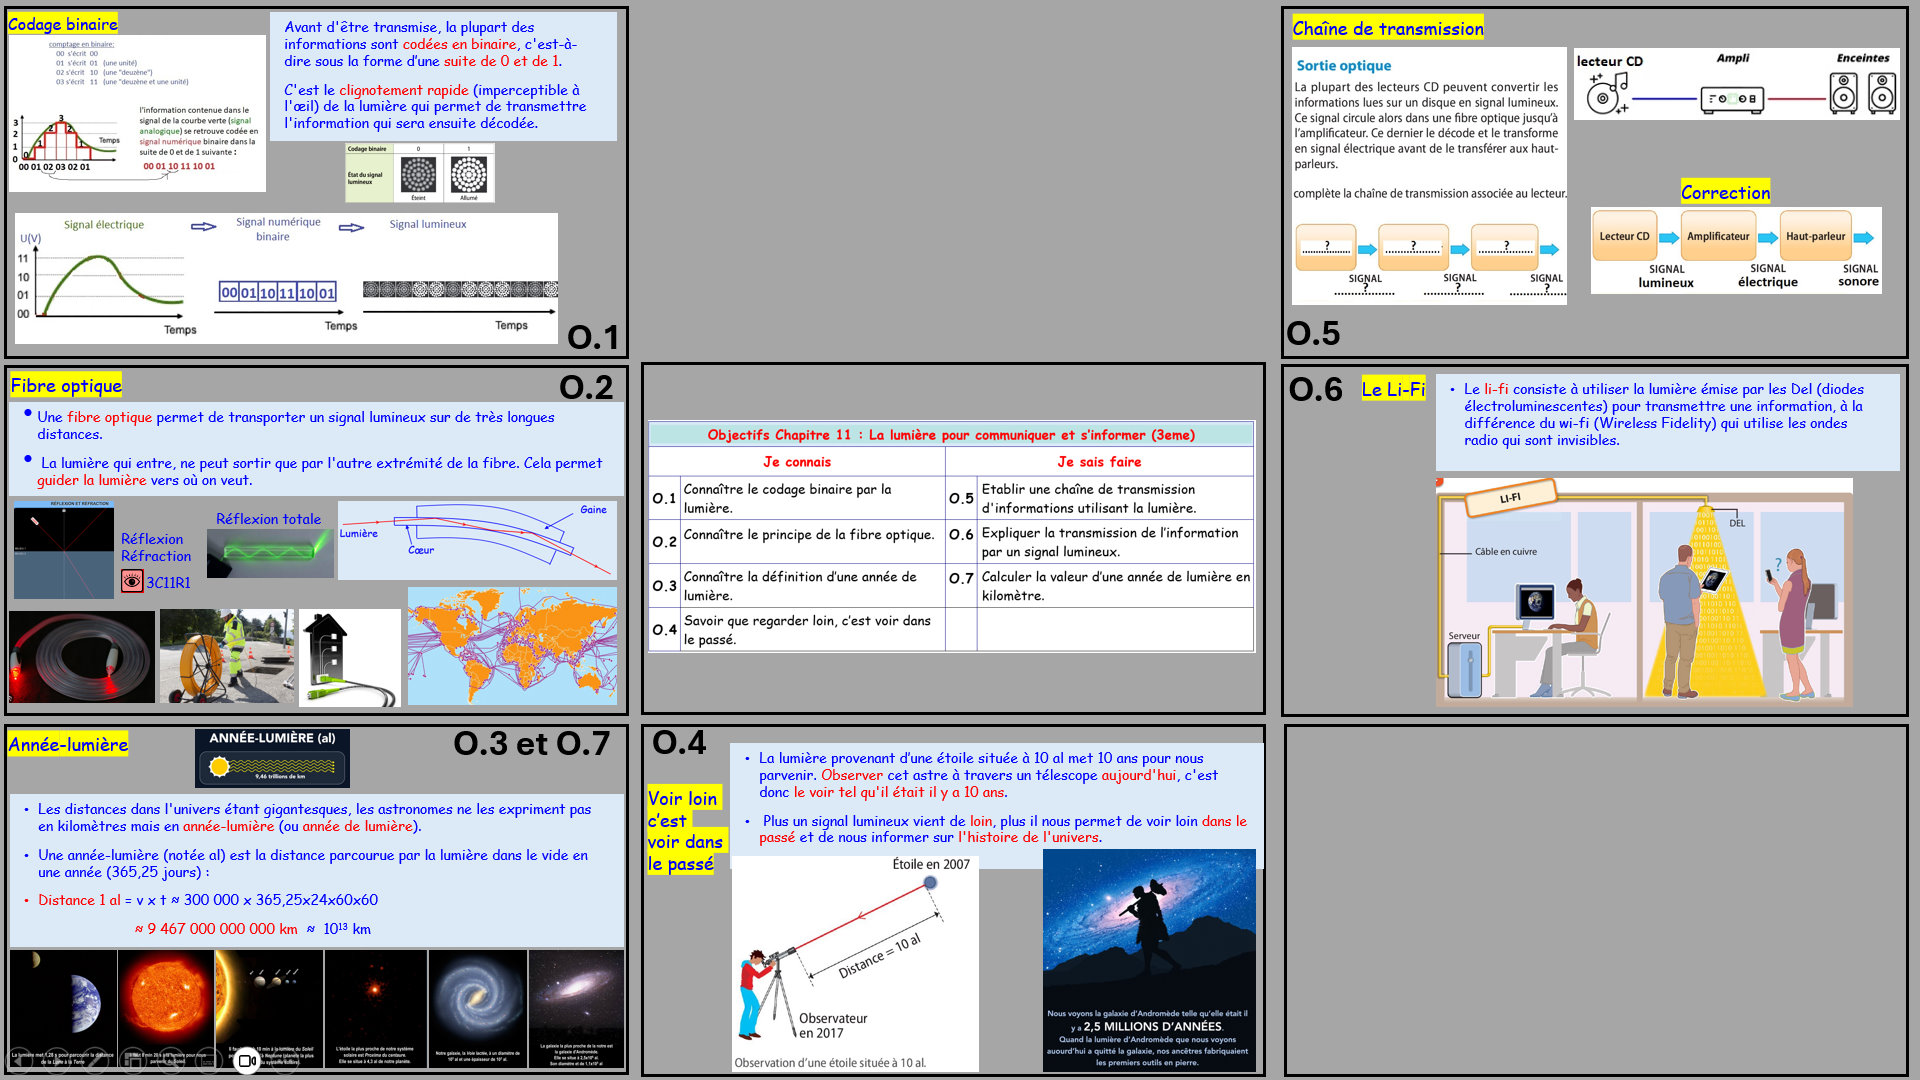Click the spiral Milky Way galaxy image
This screenshot has height=1080, width=1920.
click(x=477, y=1008)
